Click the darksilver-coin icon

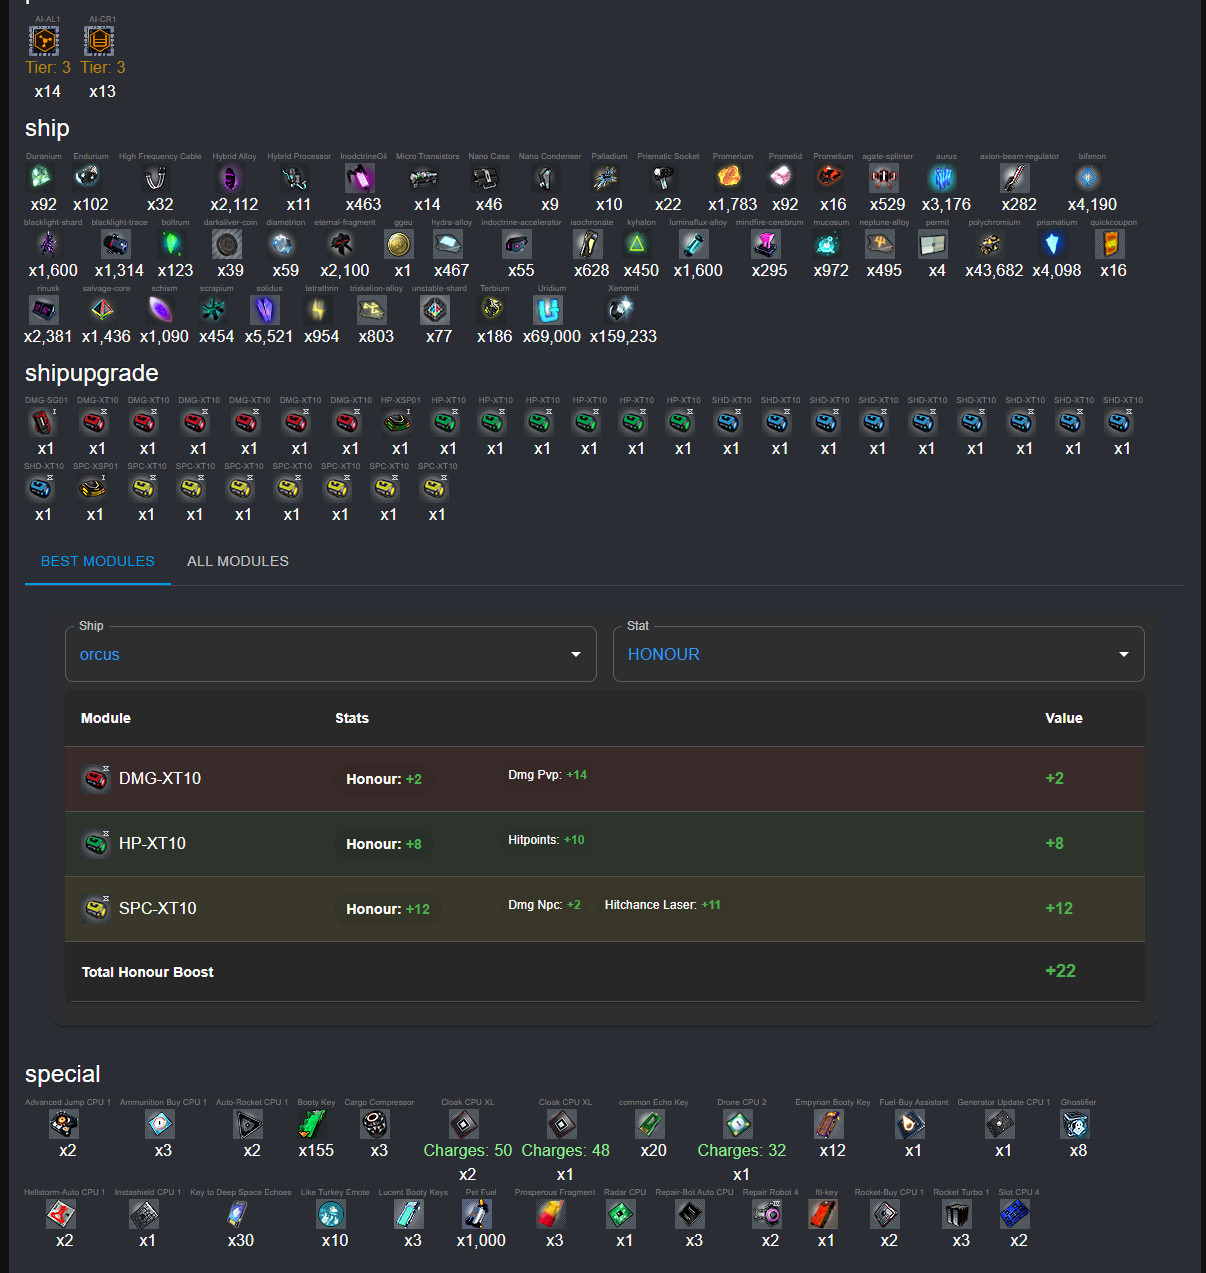[227, 244]
